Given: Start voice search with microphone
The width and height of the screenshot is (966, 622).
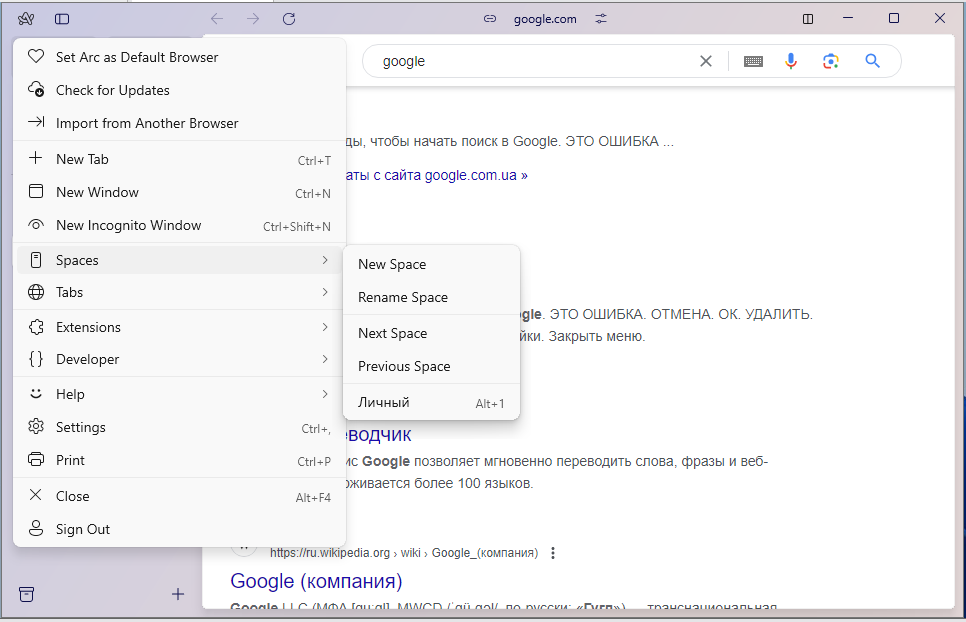Looking at the screenshot, I should coord(791,61).
